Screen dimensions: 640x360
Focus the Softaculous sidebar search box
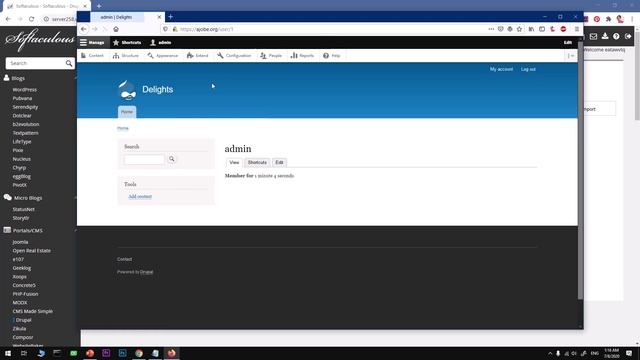coord(36,63)
